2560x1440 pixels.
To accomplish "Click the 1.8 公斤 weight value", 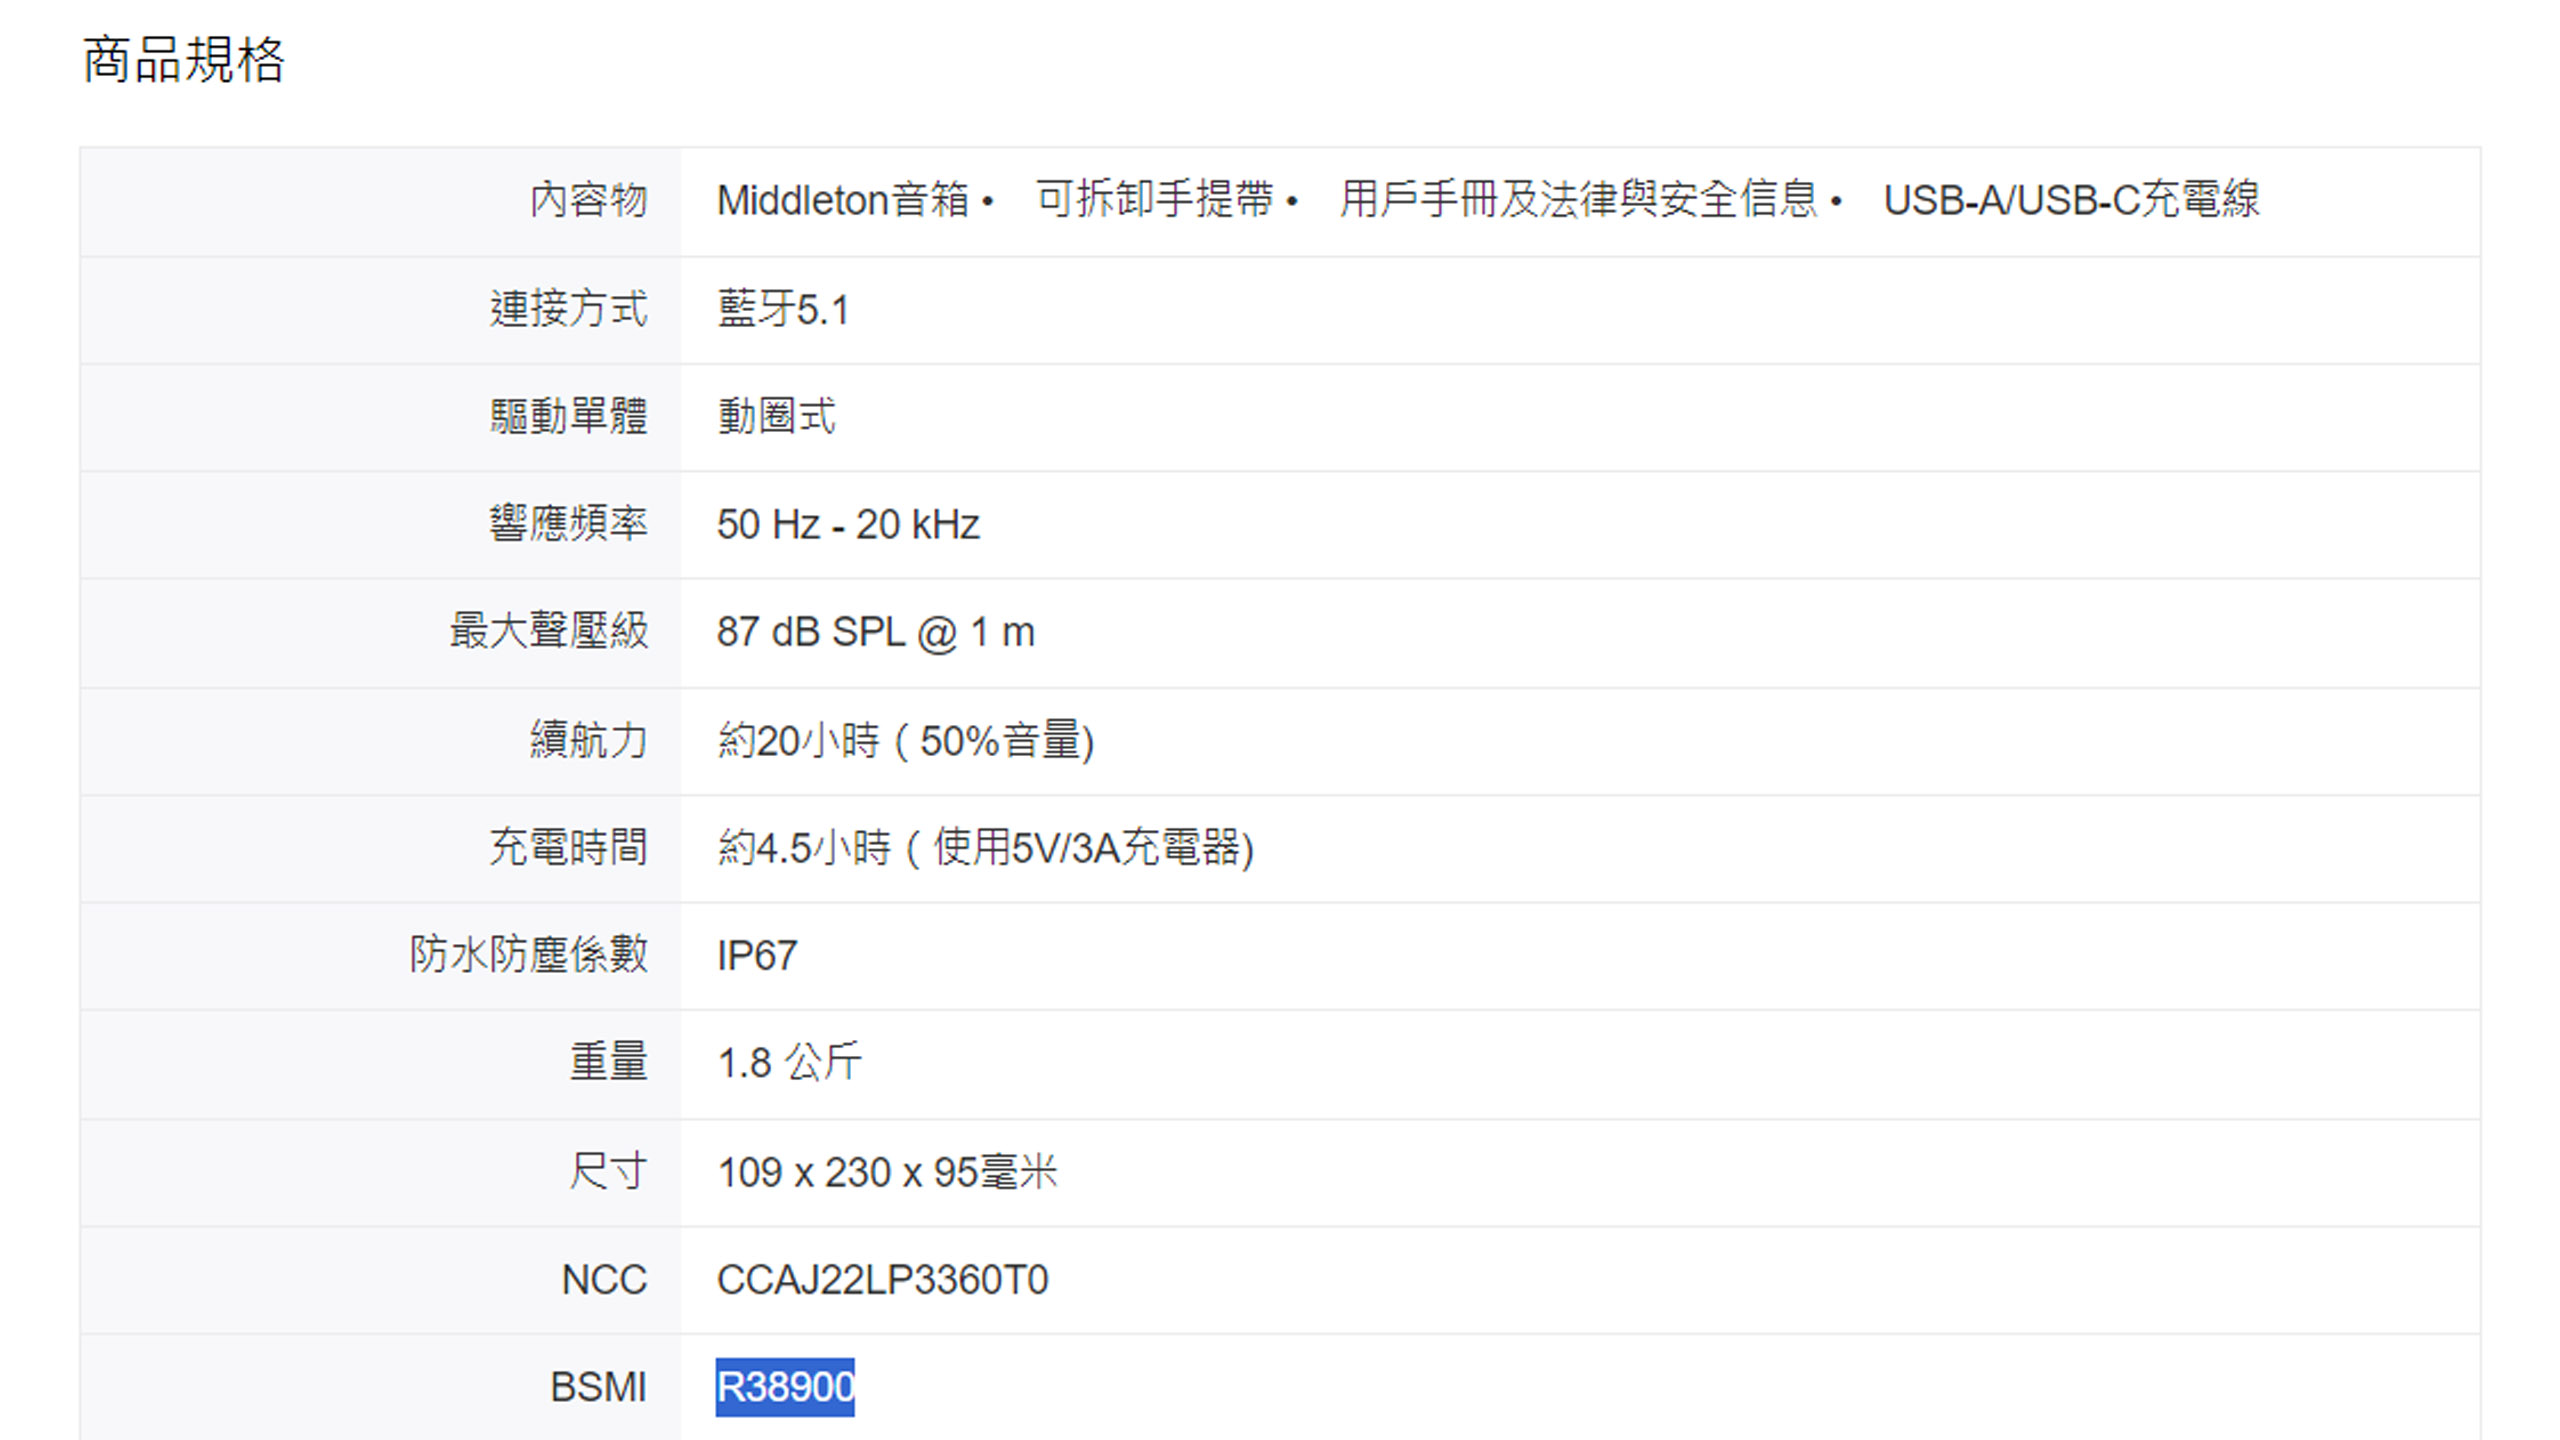I will 789,1063.
